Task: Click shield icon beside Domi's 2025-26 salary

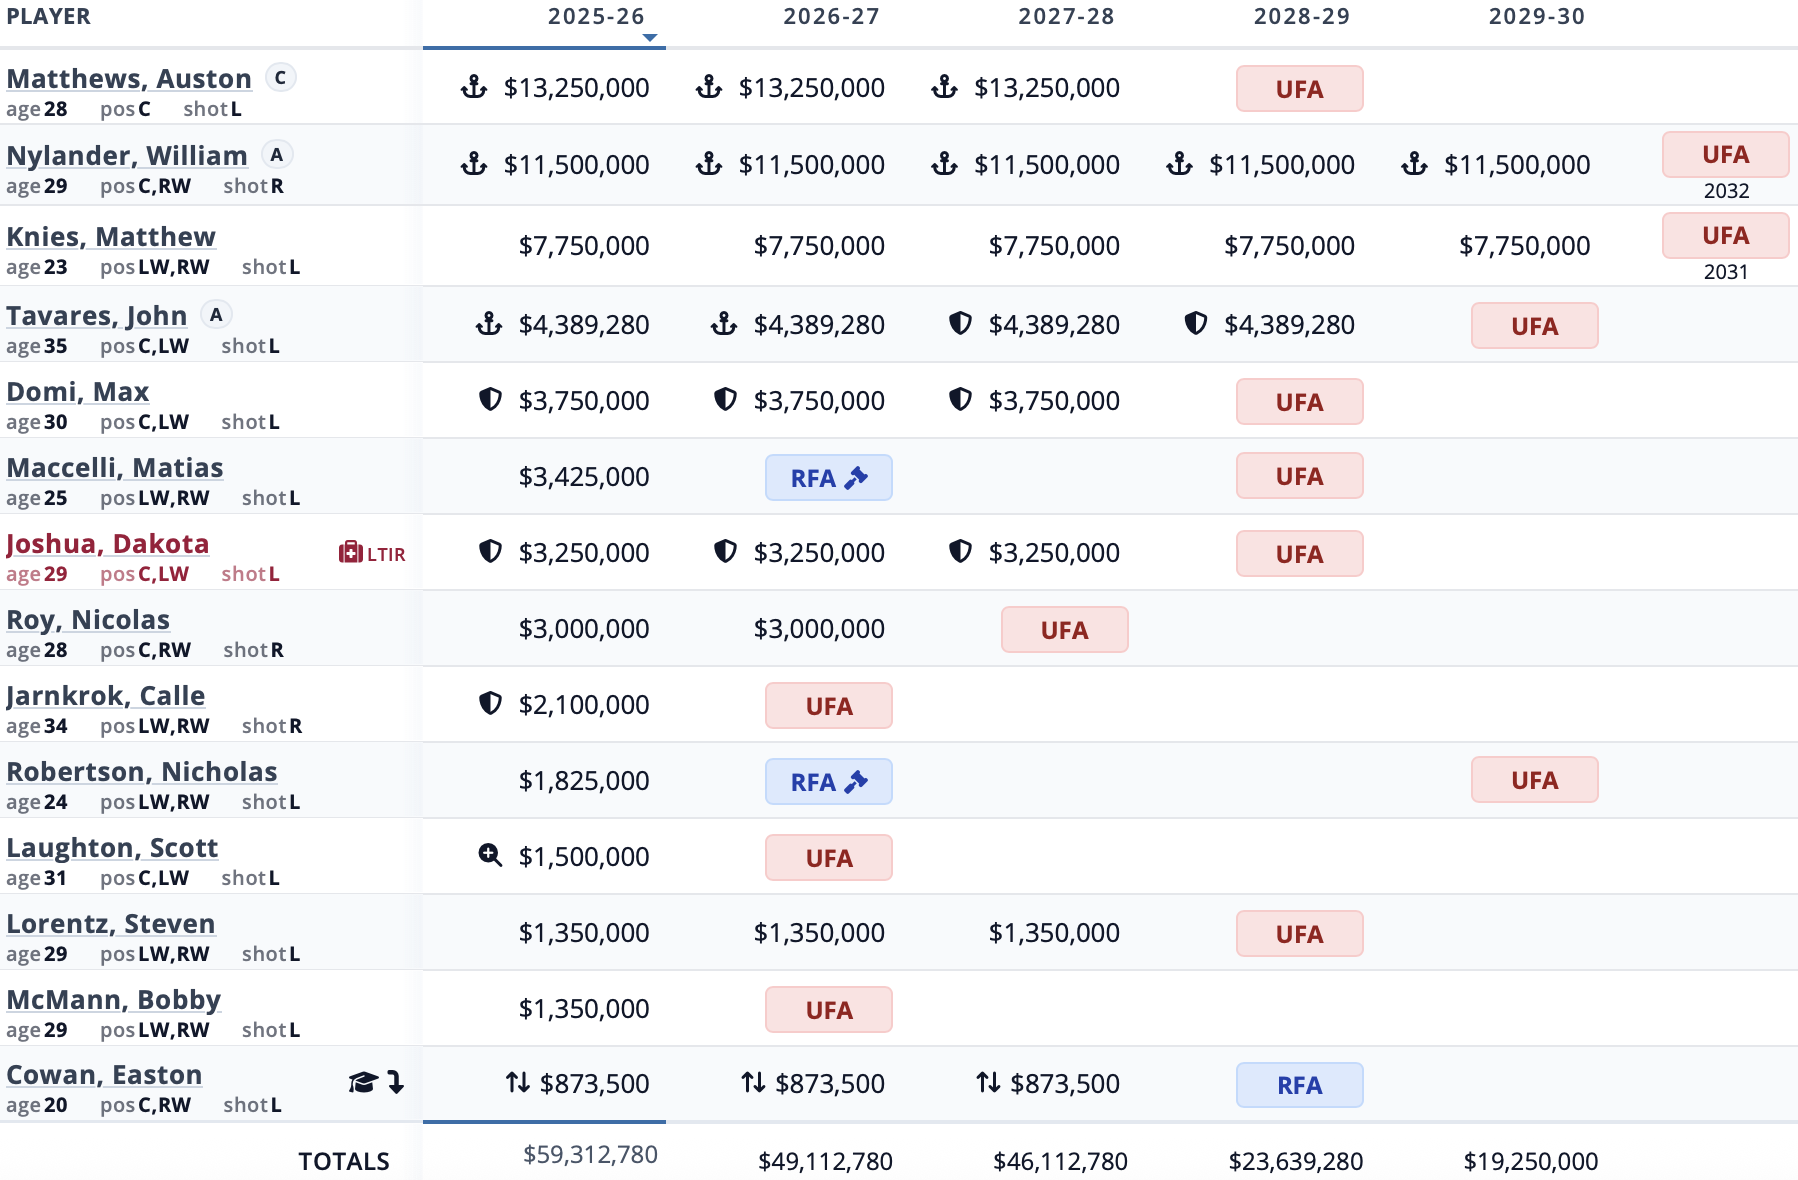Action: [490, 400]
